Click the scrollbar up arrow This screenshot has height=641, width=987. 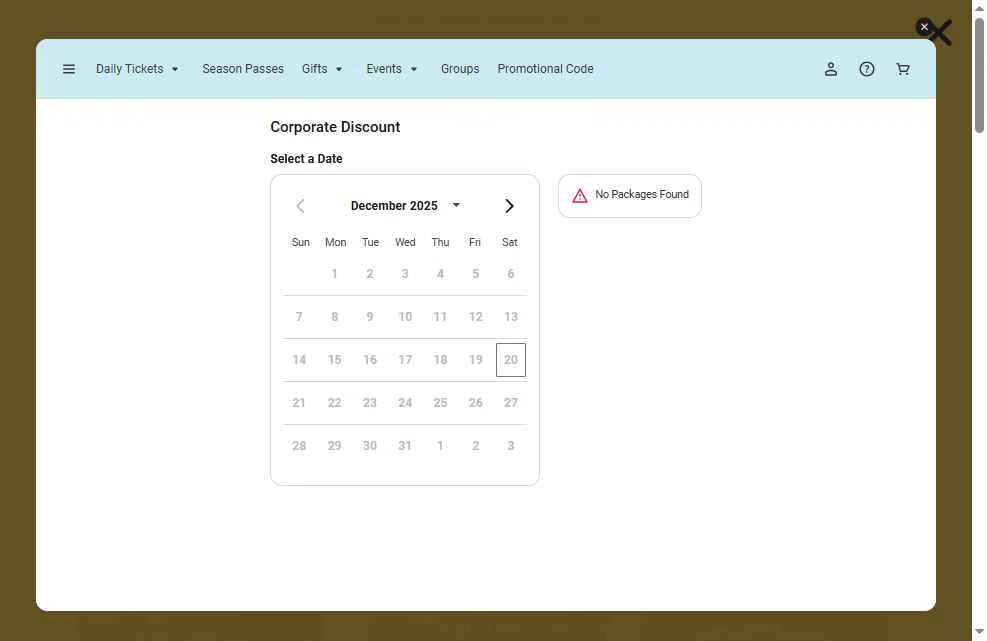(x=979, y=8)
